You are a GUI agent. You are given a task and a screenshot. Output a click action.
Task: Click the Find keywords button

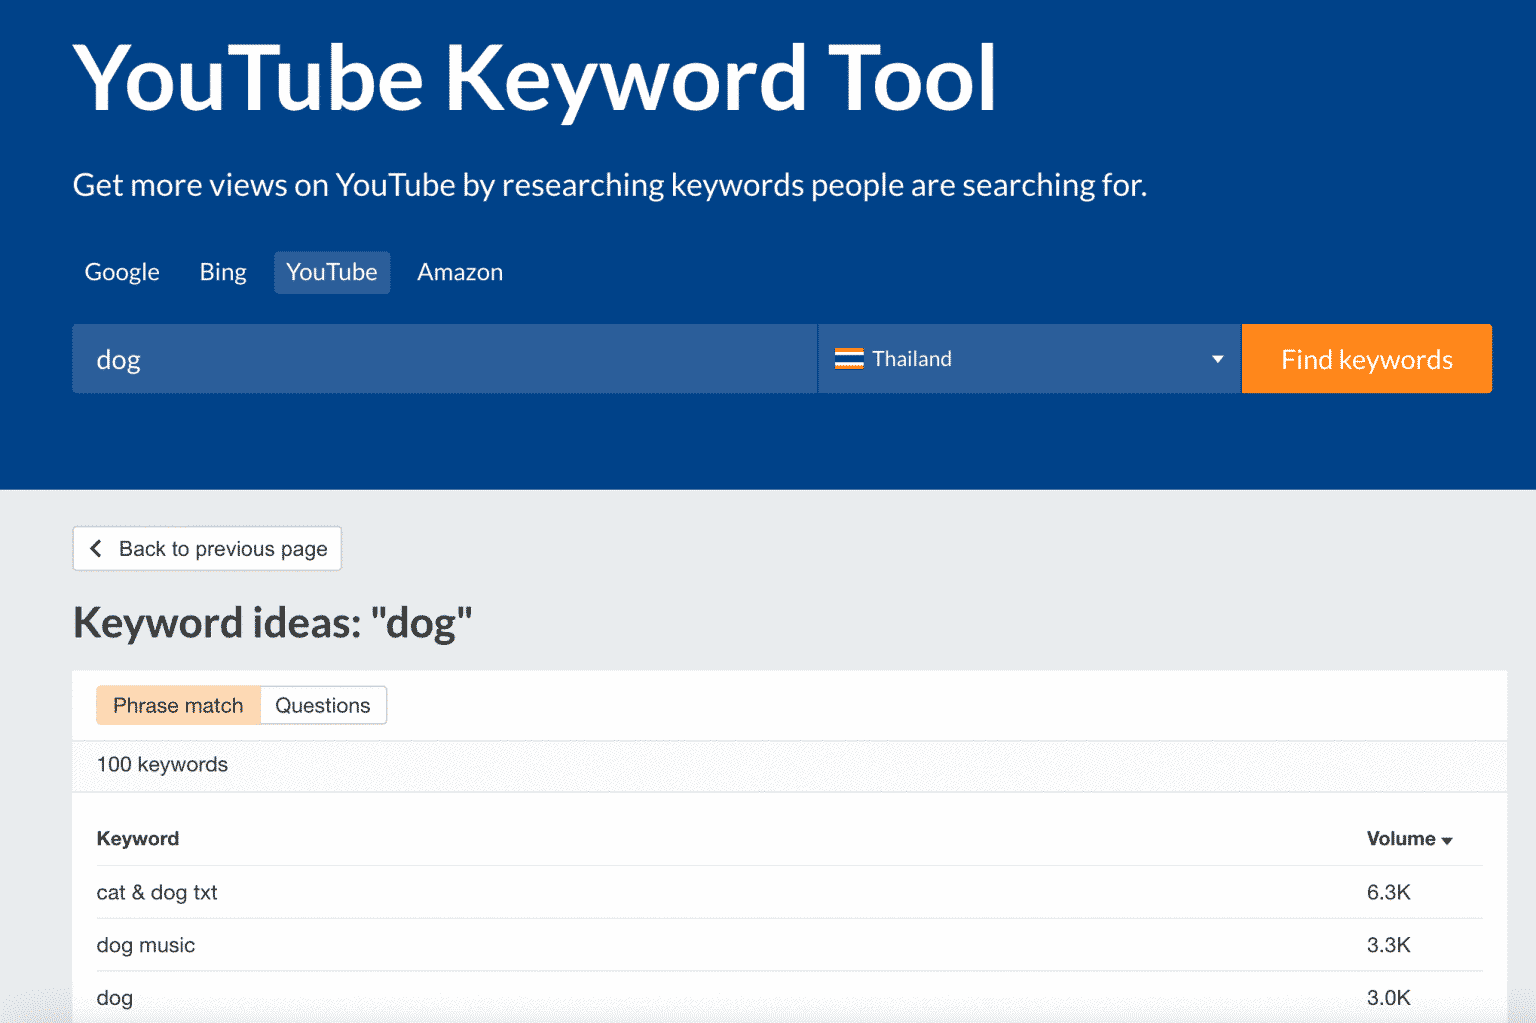point(1366,359)
